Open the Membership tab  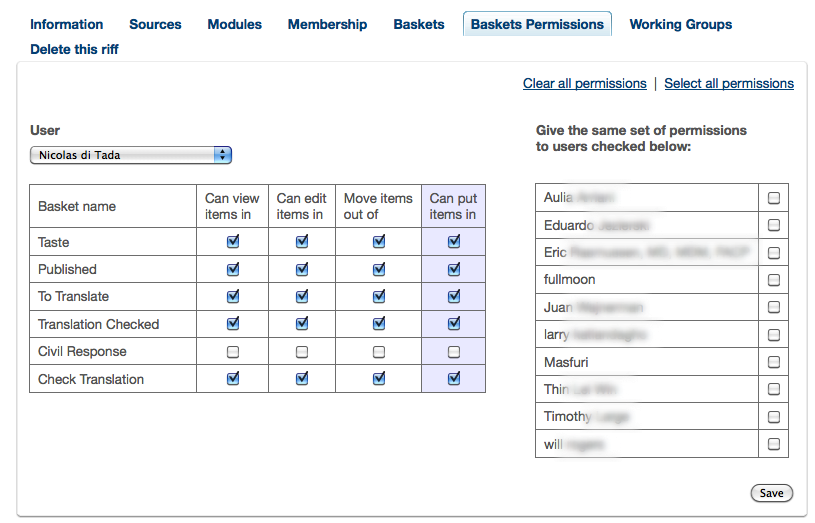(x=327, y=24)
